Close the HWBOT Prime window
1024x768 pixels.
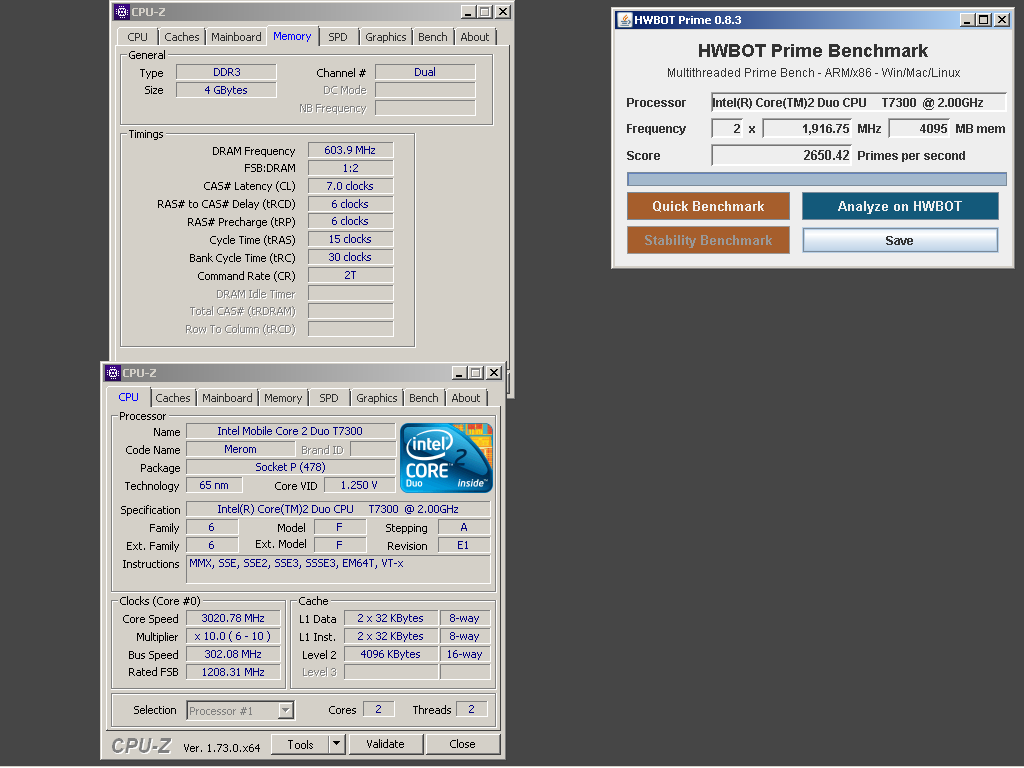tap(1002, 20)
